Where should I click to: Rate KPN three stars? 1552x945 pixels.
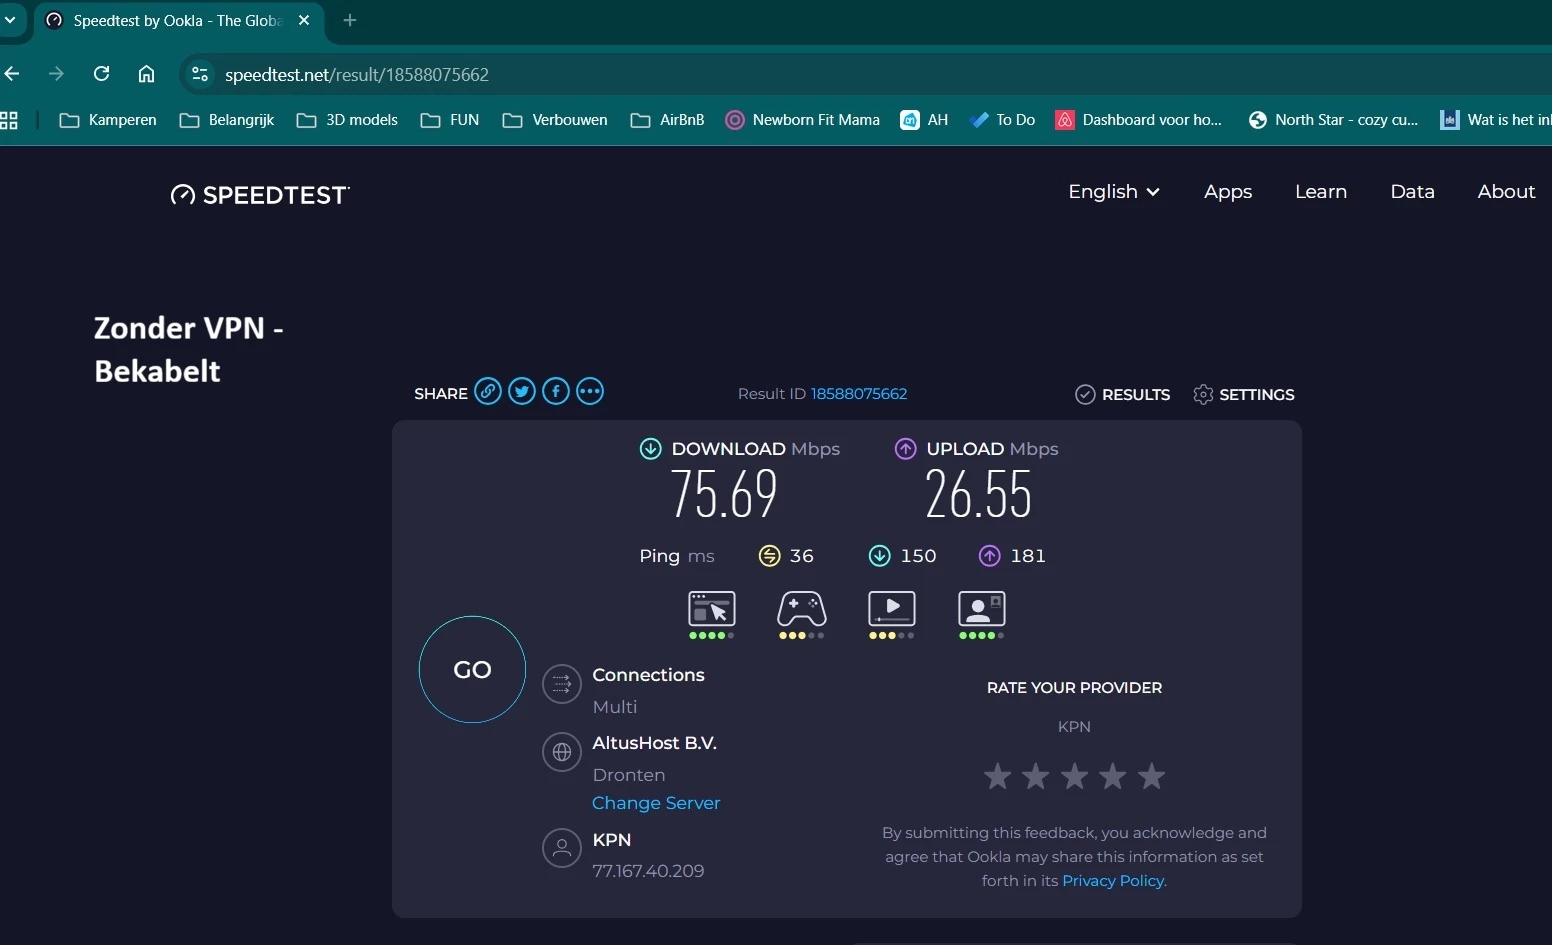coord(1075,776)
